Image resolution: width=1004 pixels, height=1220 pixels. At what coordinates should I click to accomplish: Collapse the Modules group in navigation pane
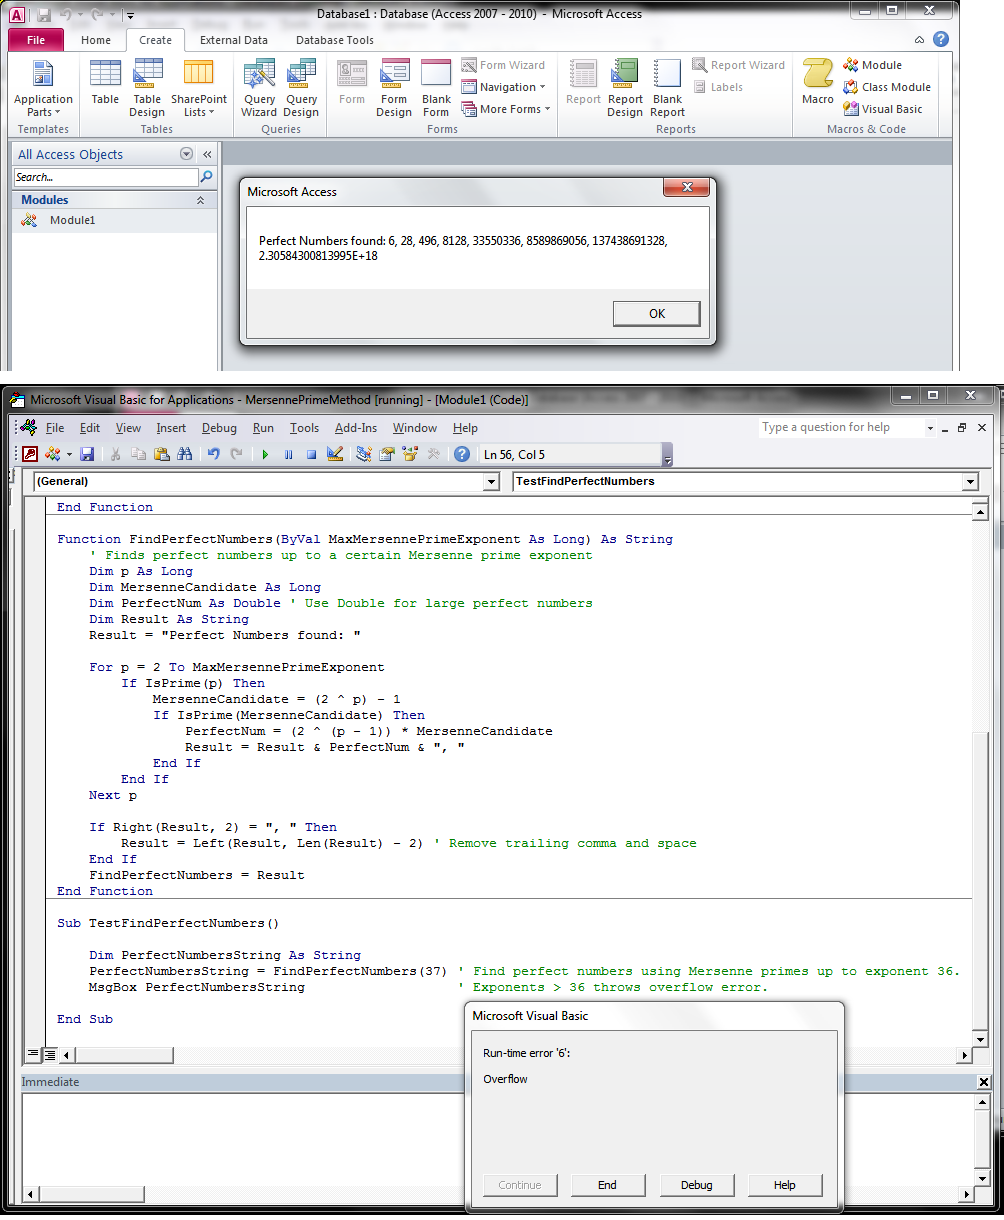click(x=200, y=200)
